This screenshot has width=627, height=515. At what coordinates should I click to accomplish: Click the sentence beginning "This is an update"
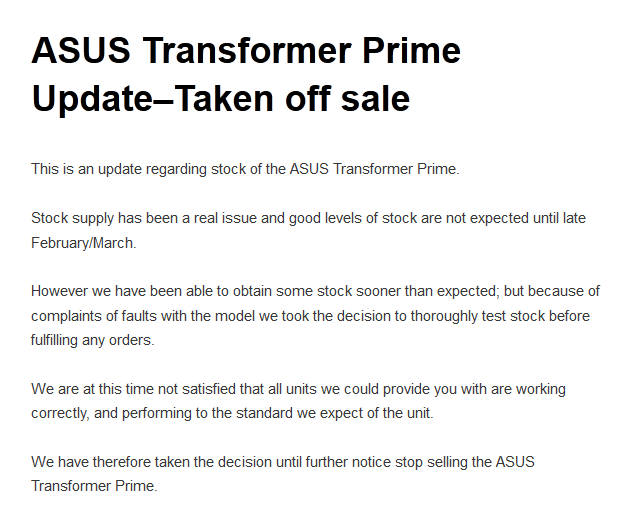click(245, 169)
